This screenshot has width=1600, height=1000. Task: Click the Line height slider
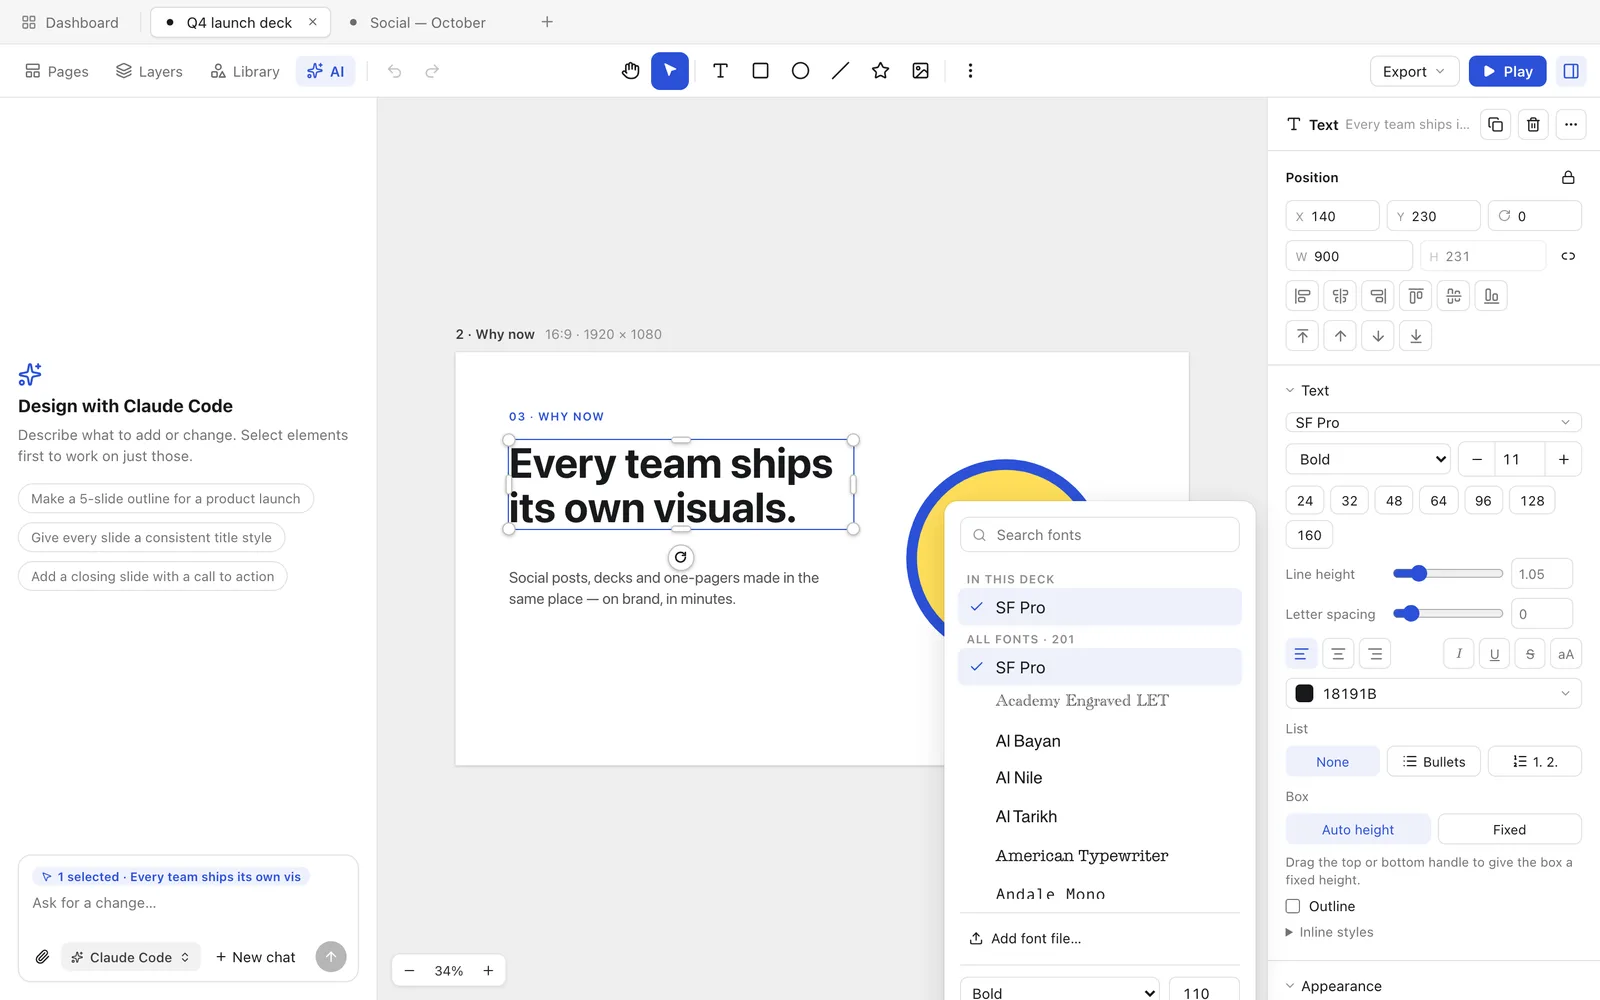[1448, 573]
